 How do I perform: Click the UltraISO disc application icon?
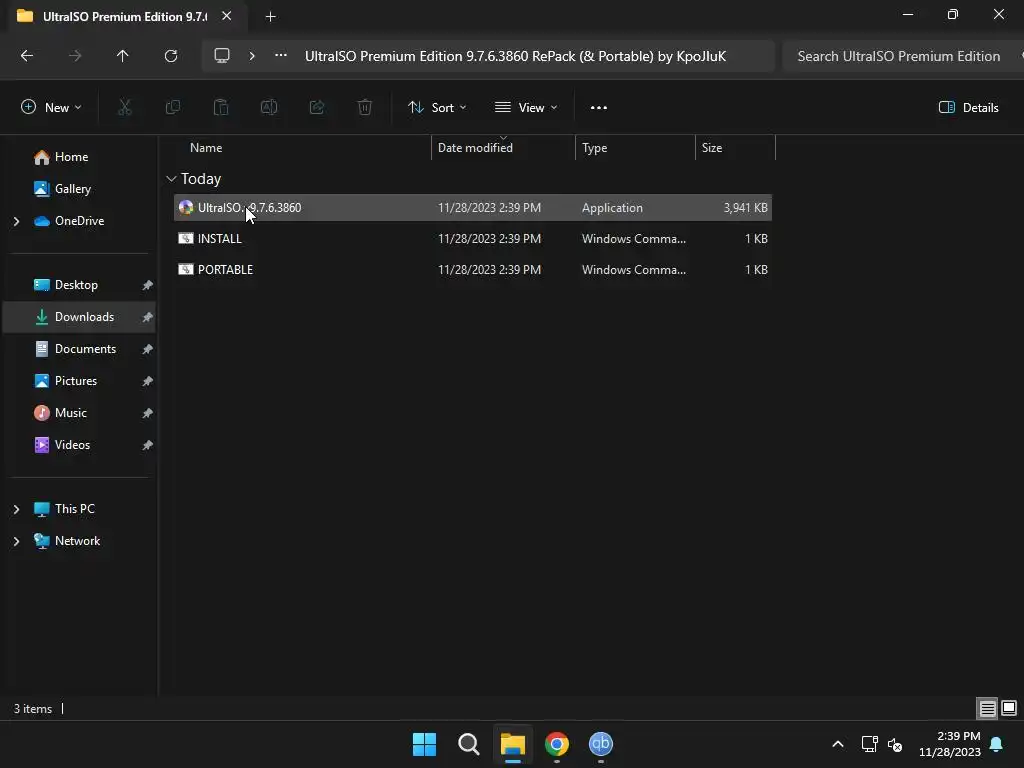(186, 208)
